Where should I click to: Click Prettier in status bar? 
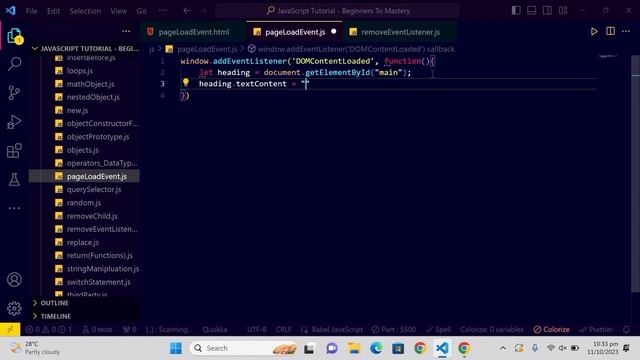click(596, 329)
